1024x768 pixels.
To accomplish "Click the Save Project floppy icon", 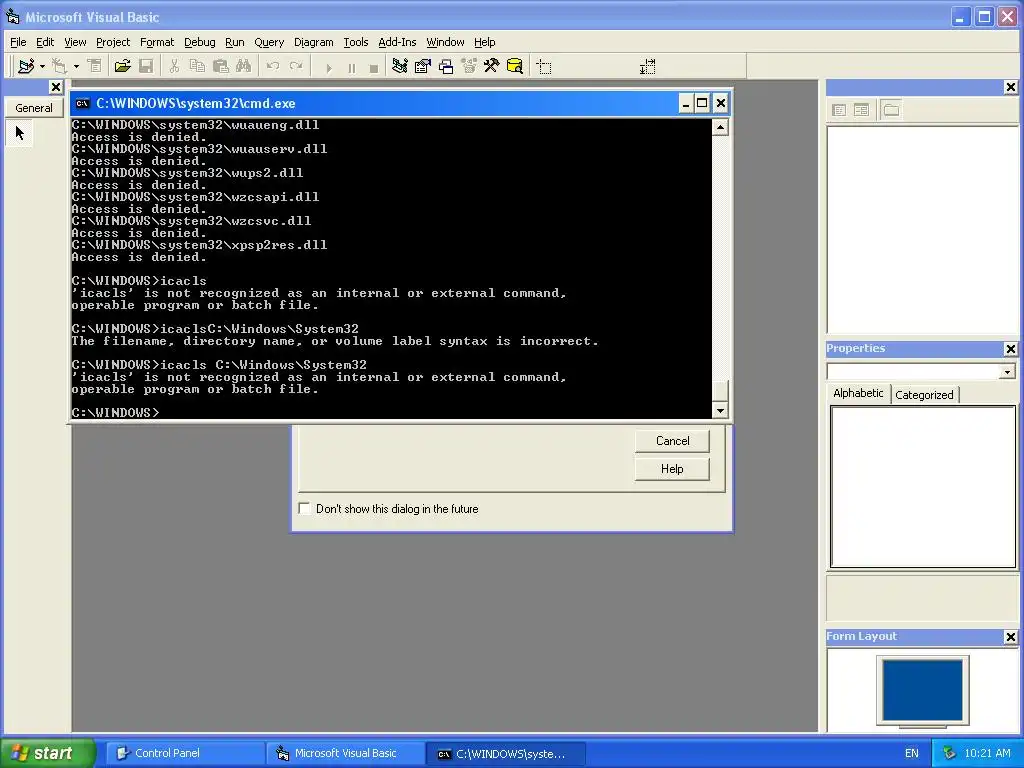I will [146, 66].
